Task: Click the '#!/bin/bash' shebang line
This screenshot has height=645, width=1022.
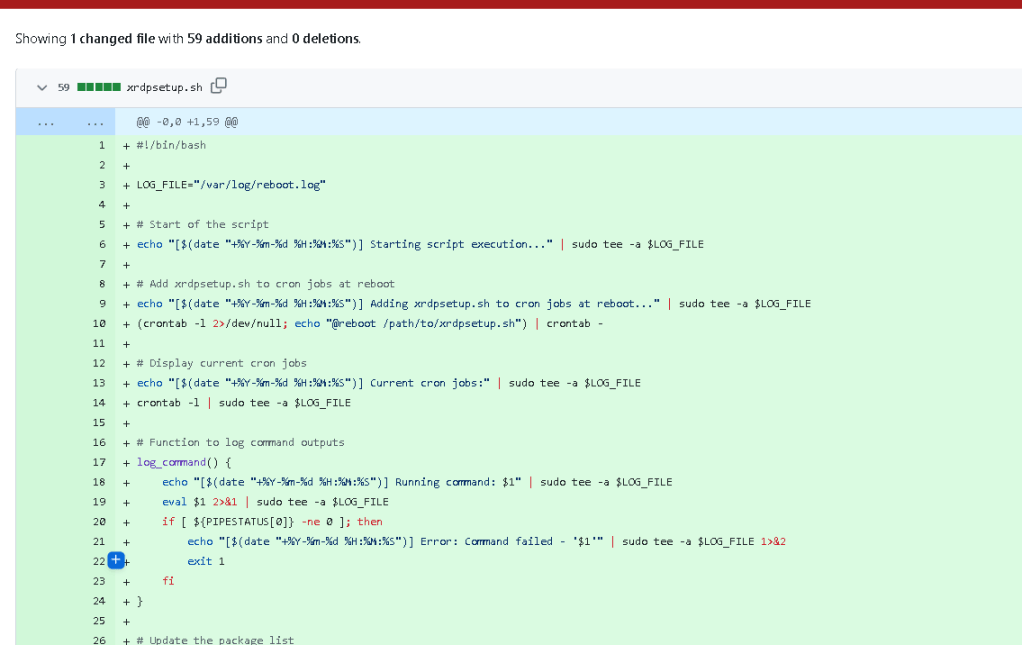Action: pos(171,145)
